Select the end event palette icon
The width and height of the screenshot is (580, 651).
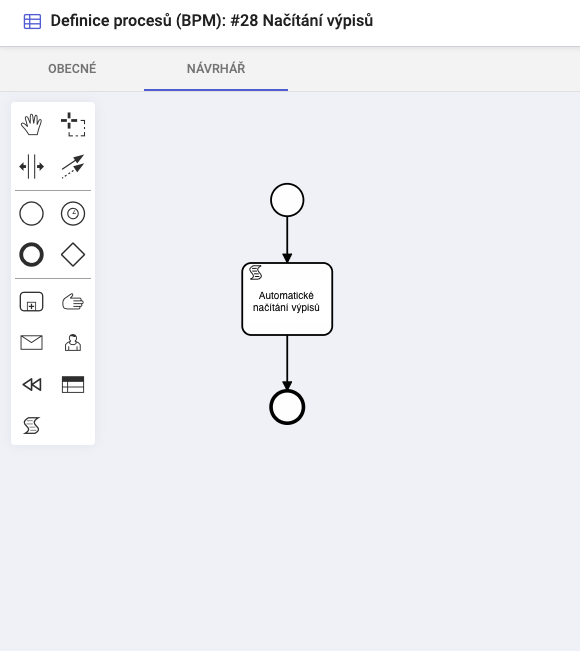coord(32,255)
